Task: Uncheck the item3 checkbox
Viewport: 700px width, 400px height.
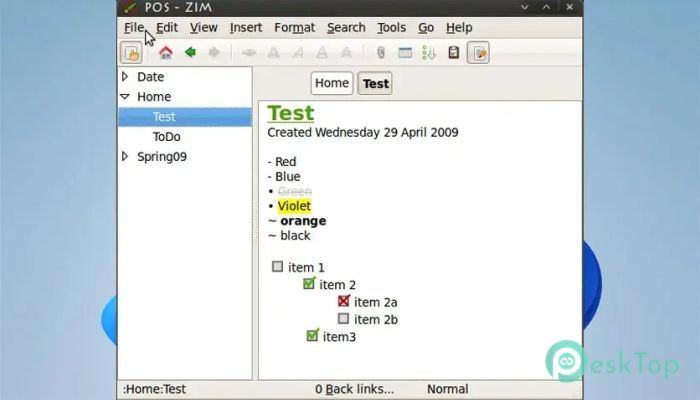Action: [312, 335]
